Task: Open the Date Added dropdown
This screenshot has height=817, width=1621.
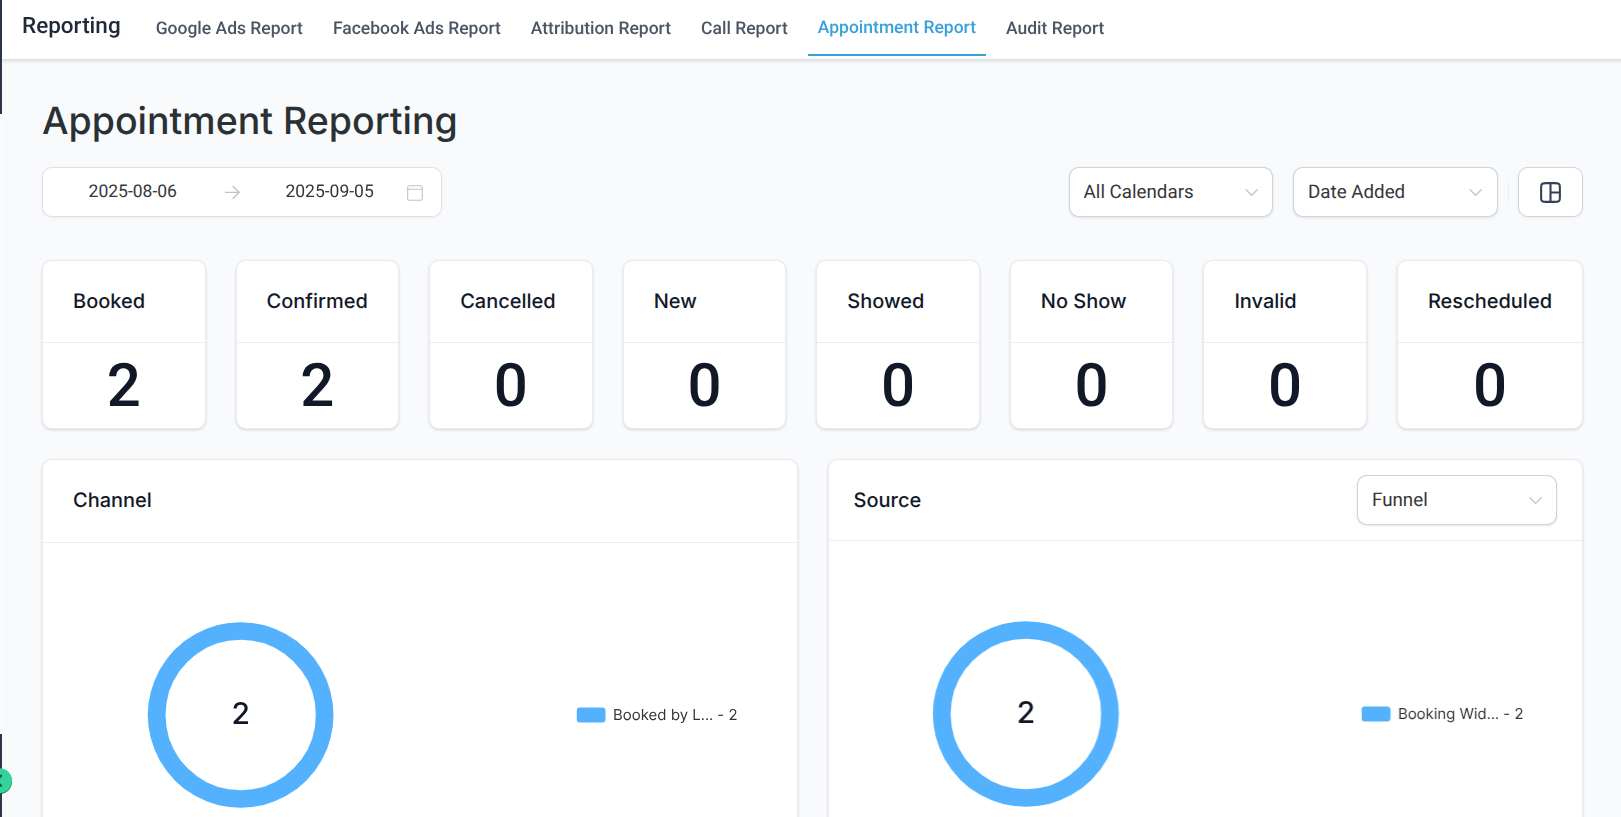Action: click(x=1395, y=192)
